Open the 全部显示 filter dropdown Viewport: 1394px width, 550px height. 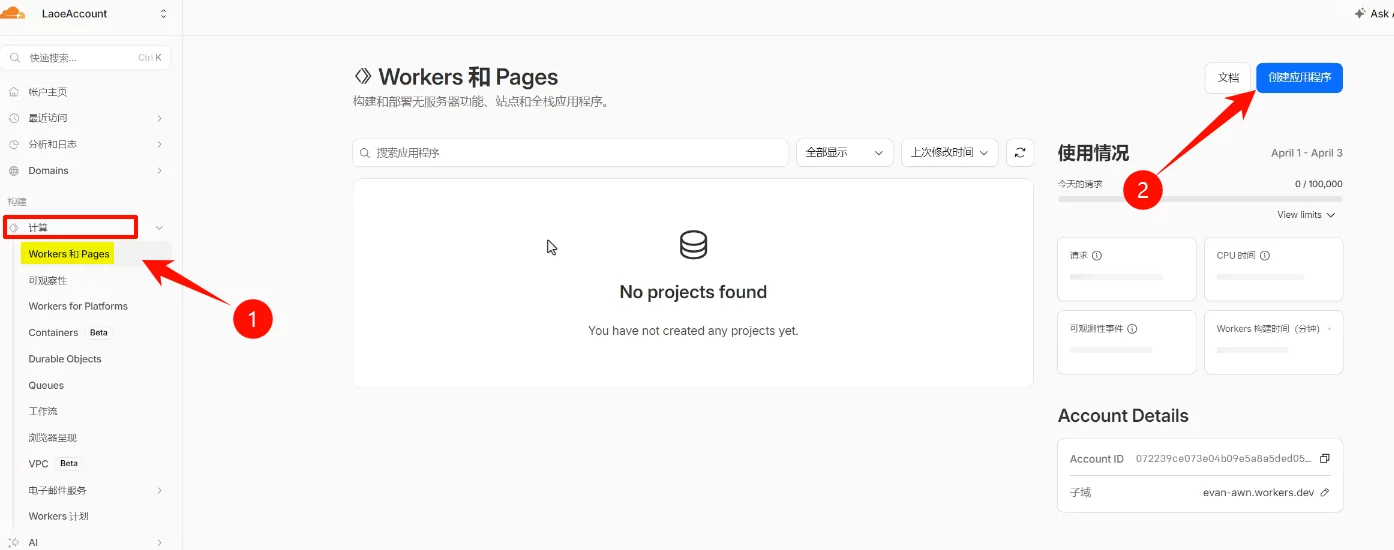844,152
